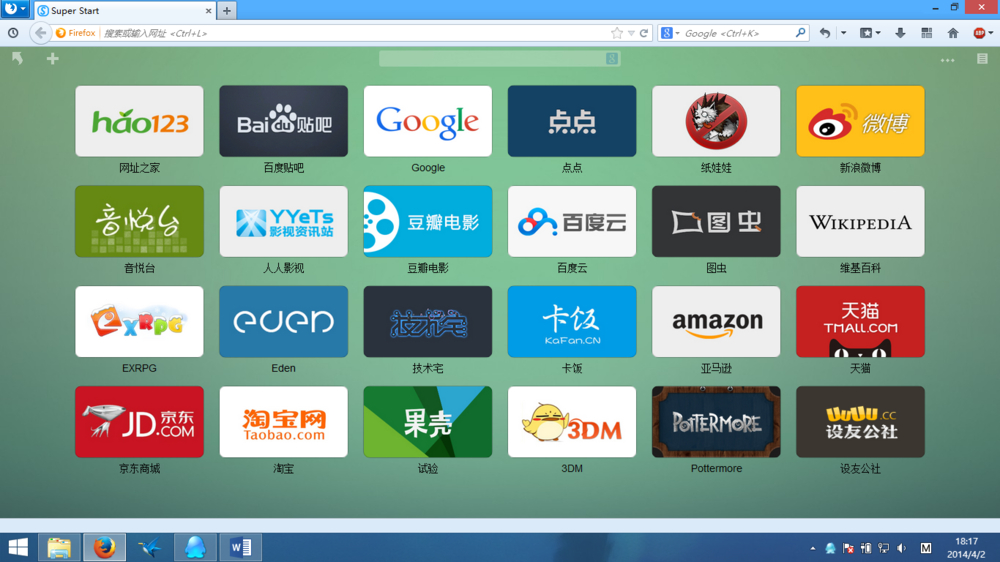Image resolution: width=1000 pixels, height=562 pixels.
Task: Click the Super Start bookmark arrow icon
Action: click(x=17, y=59)
